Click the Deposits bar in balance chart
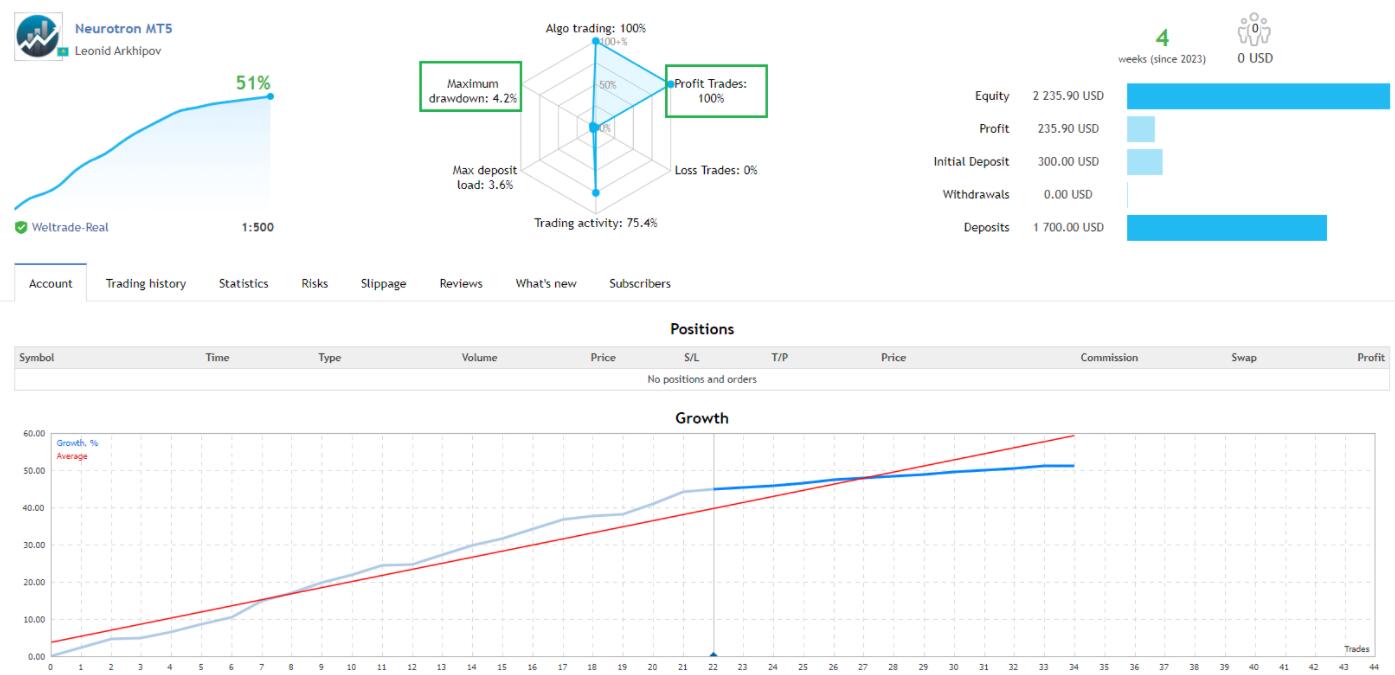Screen dimensions: 1395x675 pos(1226,227)
